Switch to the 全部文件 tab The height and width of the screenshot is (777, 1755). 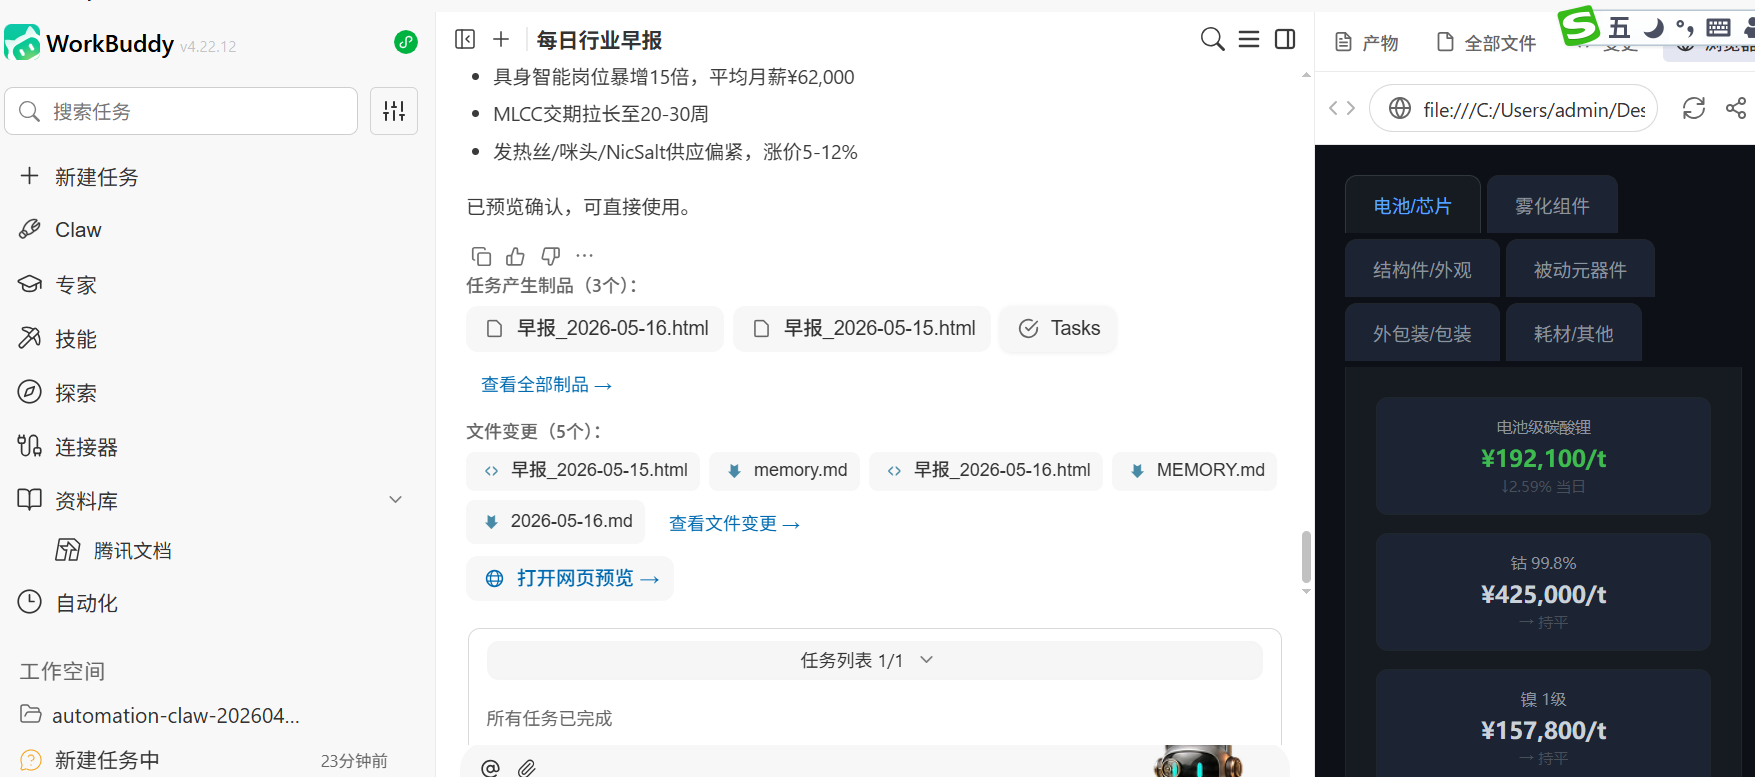pyautogui.click(x=1486, y=42)
